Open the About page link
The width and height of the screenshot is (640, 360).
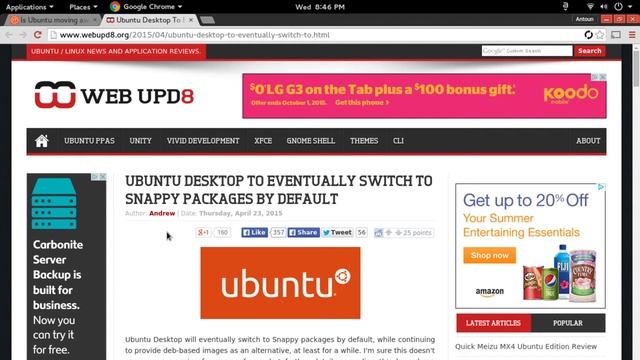click(588, 141)
